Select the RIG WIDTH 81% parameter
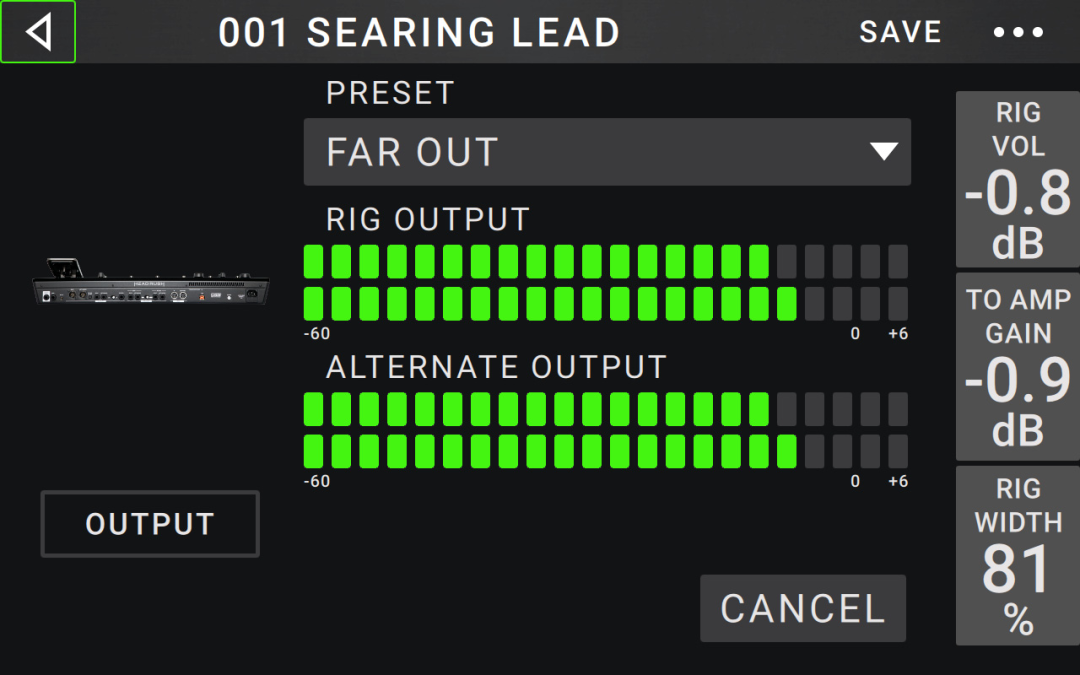The height and width of the screenshot is (675, 1080). 1018,556
